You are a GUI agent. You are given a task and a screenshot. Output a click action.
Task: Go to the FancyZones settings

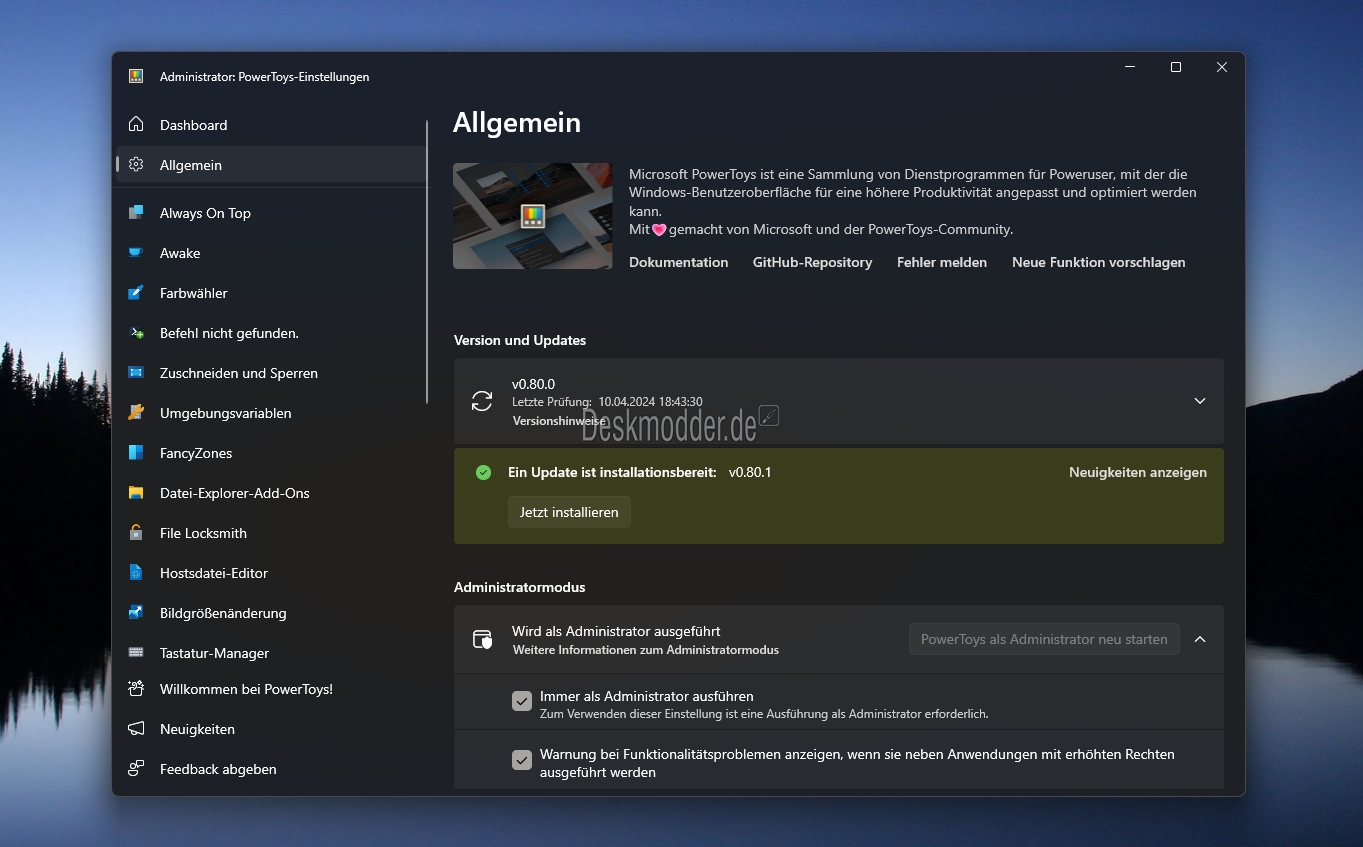coord(272,453)
